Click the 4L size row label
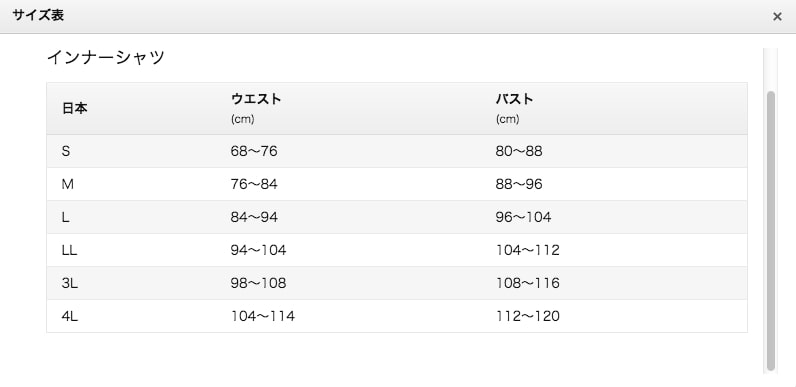 pyautogui.click(x=70, y=316)
